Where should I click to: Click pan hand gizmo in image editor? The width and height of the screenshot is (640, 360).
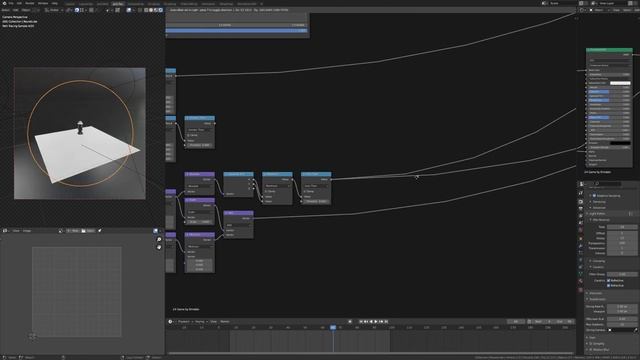click(159, 247)
